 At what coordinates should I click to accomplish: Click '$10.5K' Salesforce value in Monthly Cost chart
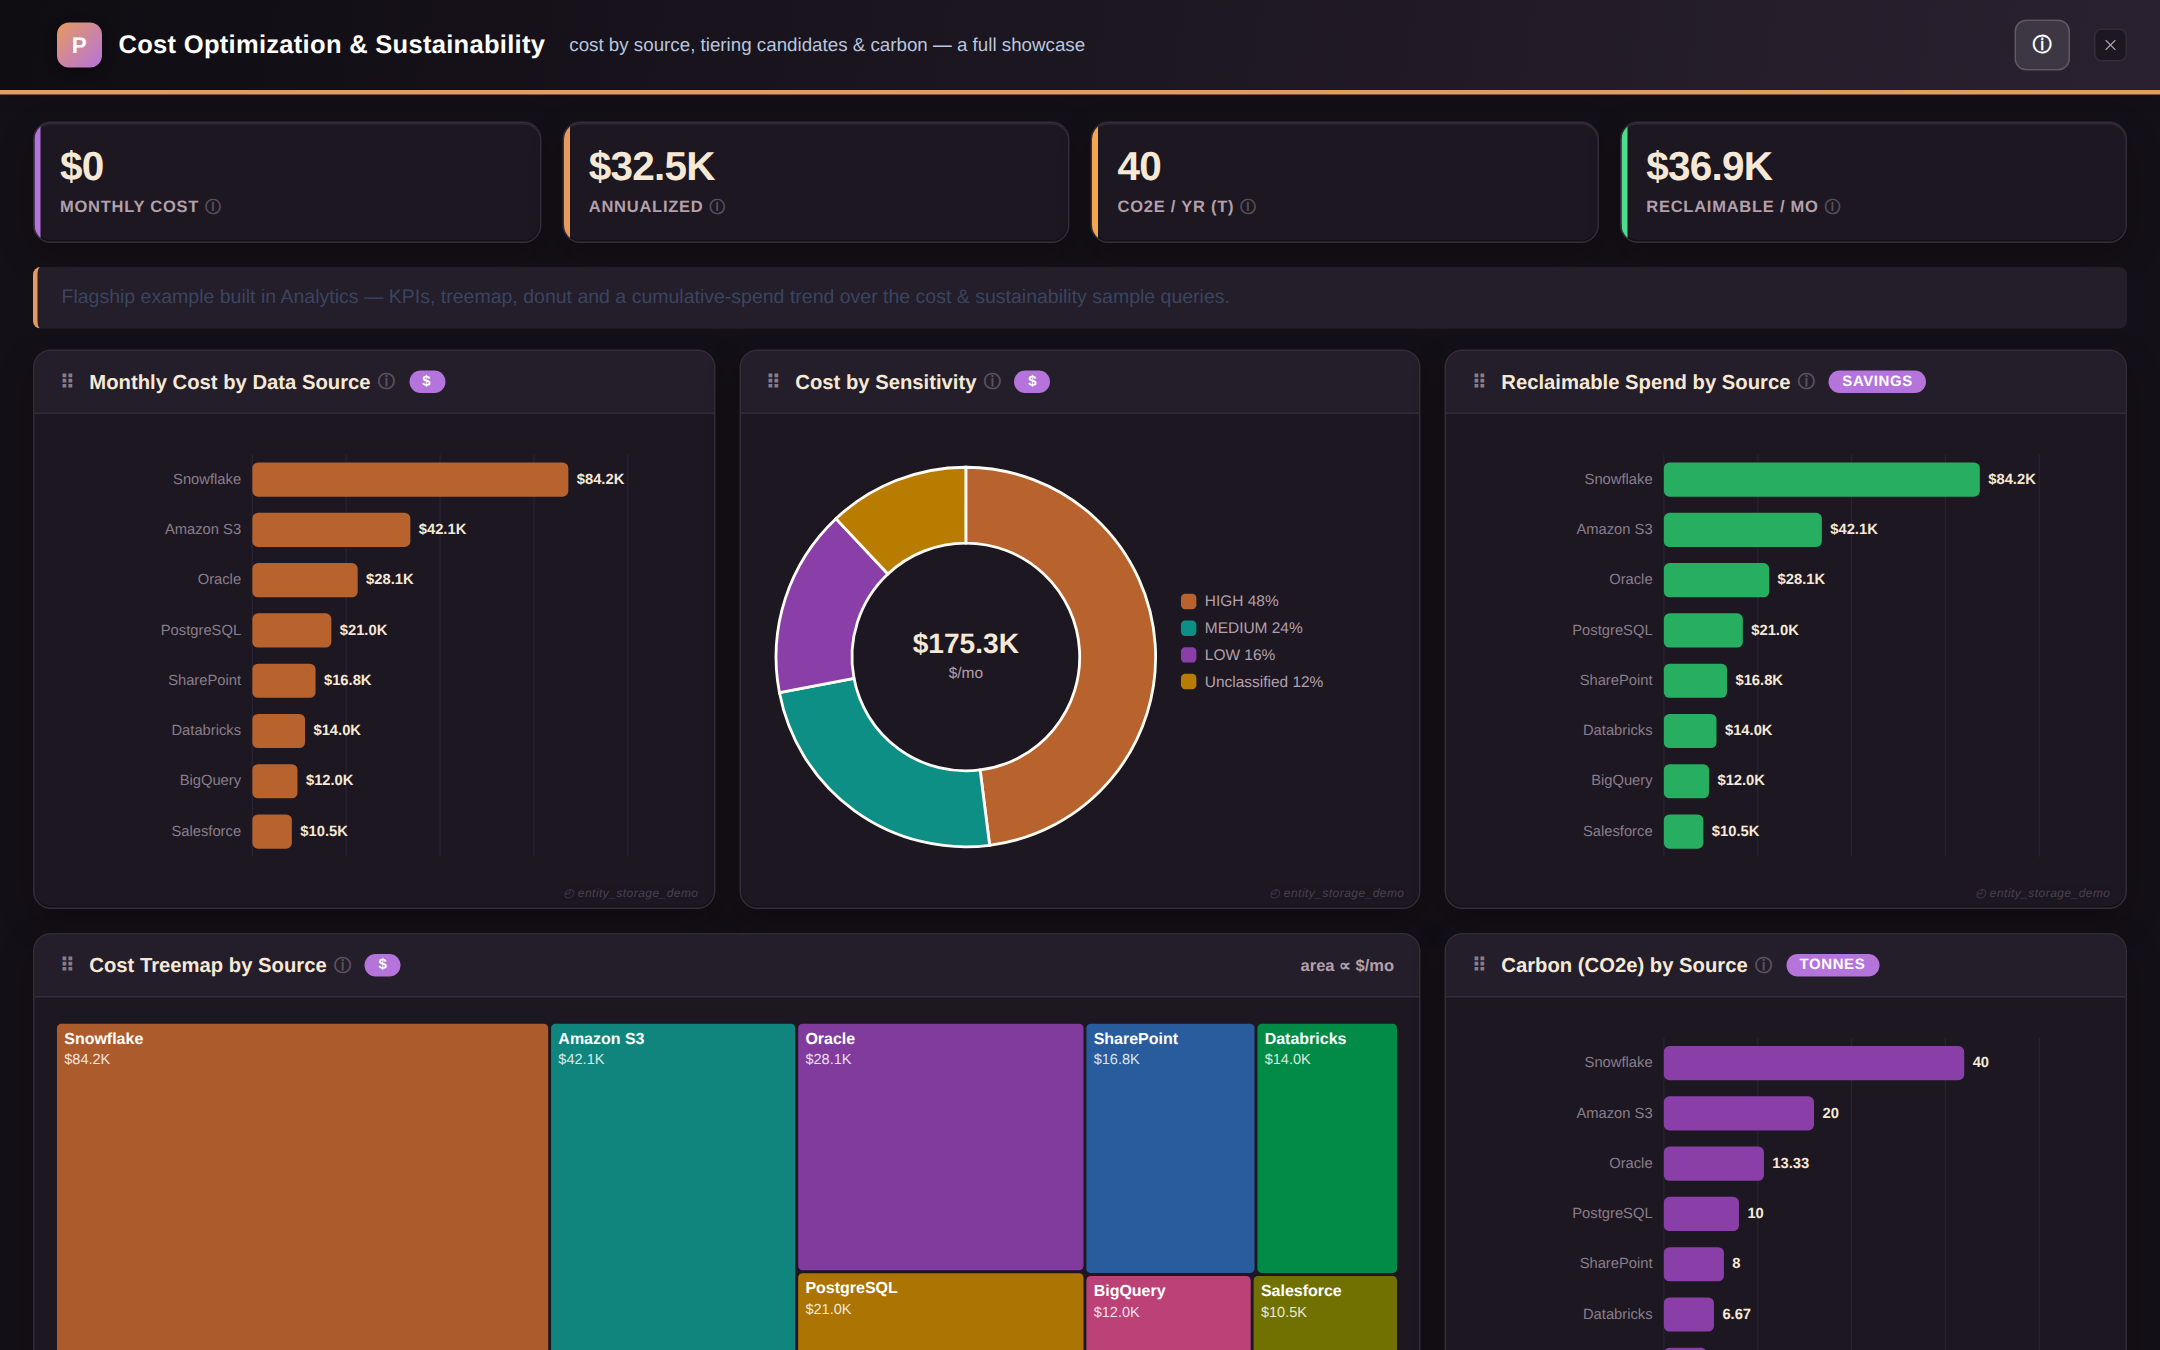[324, 831]
